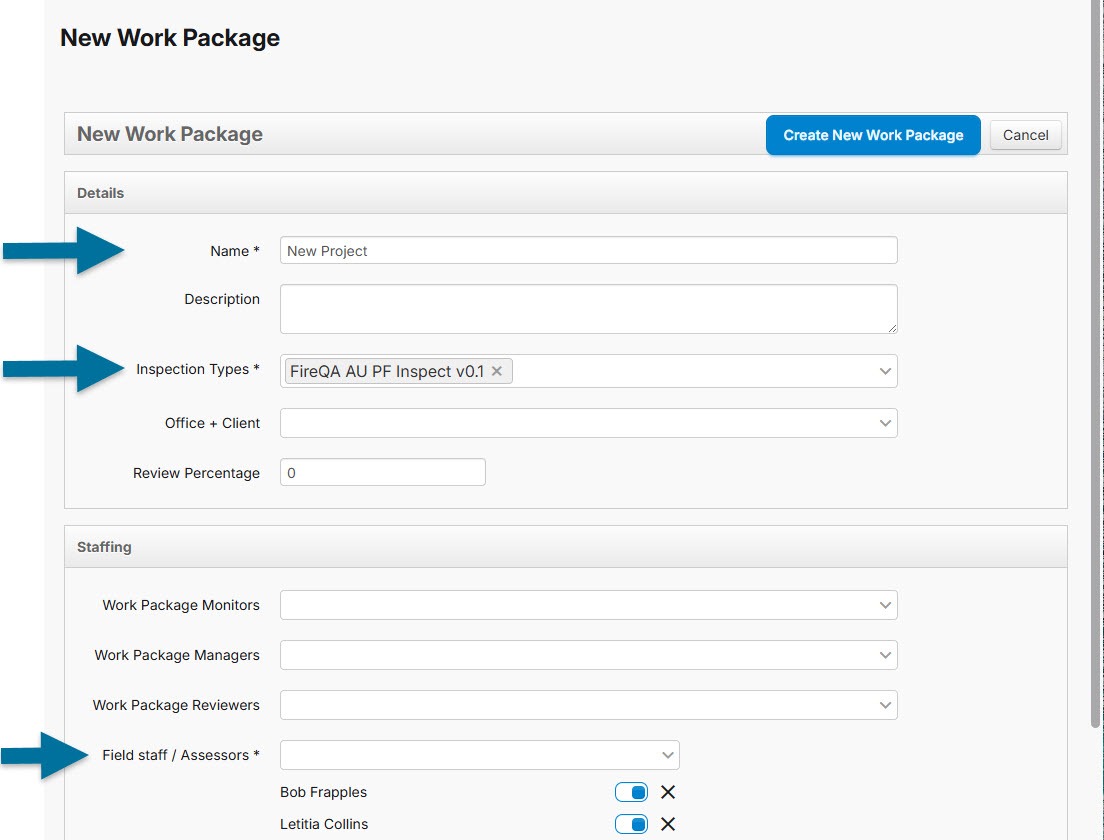Open Office + Client dropdown
The width and height of the screenshot is (1104, 840).
coord(884,423)
